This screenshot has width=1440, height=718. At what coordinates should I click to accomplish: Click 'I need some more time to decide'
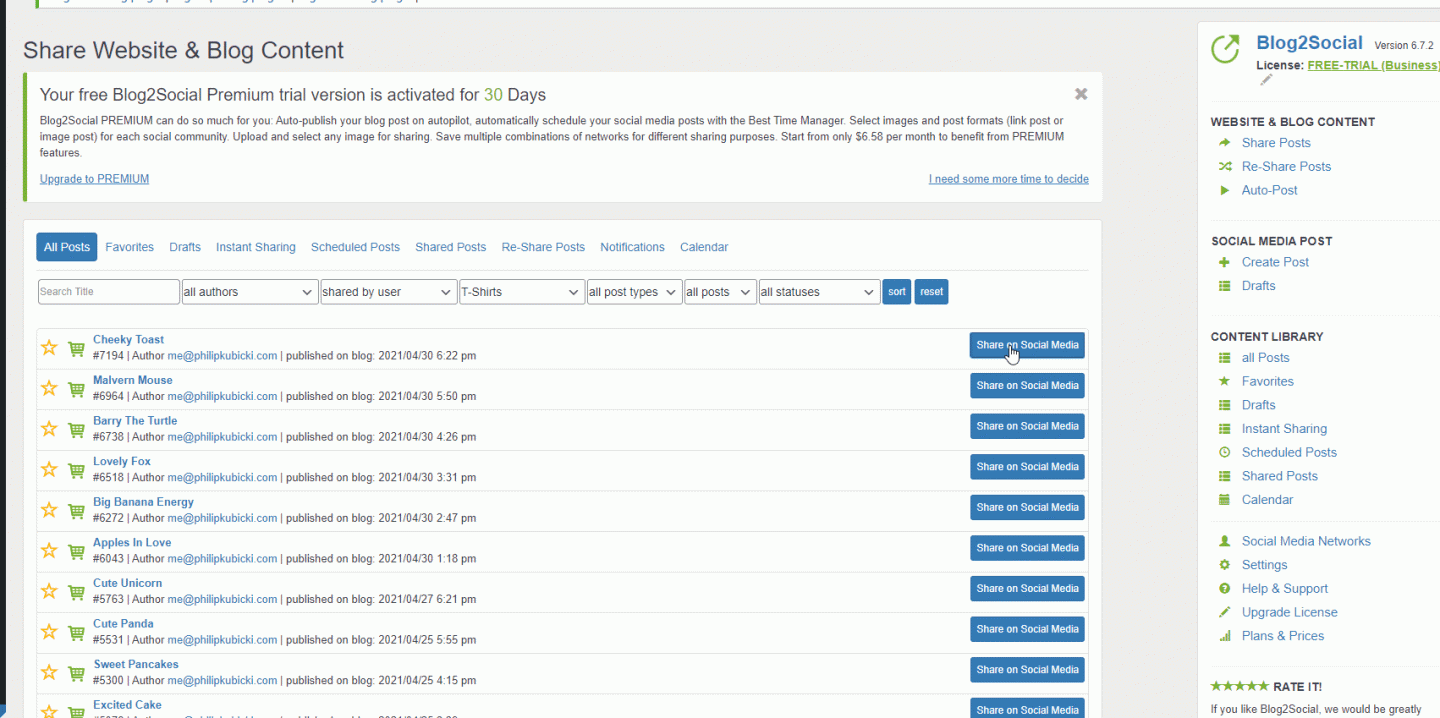tap(1009, 179)
